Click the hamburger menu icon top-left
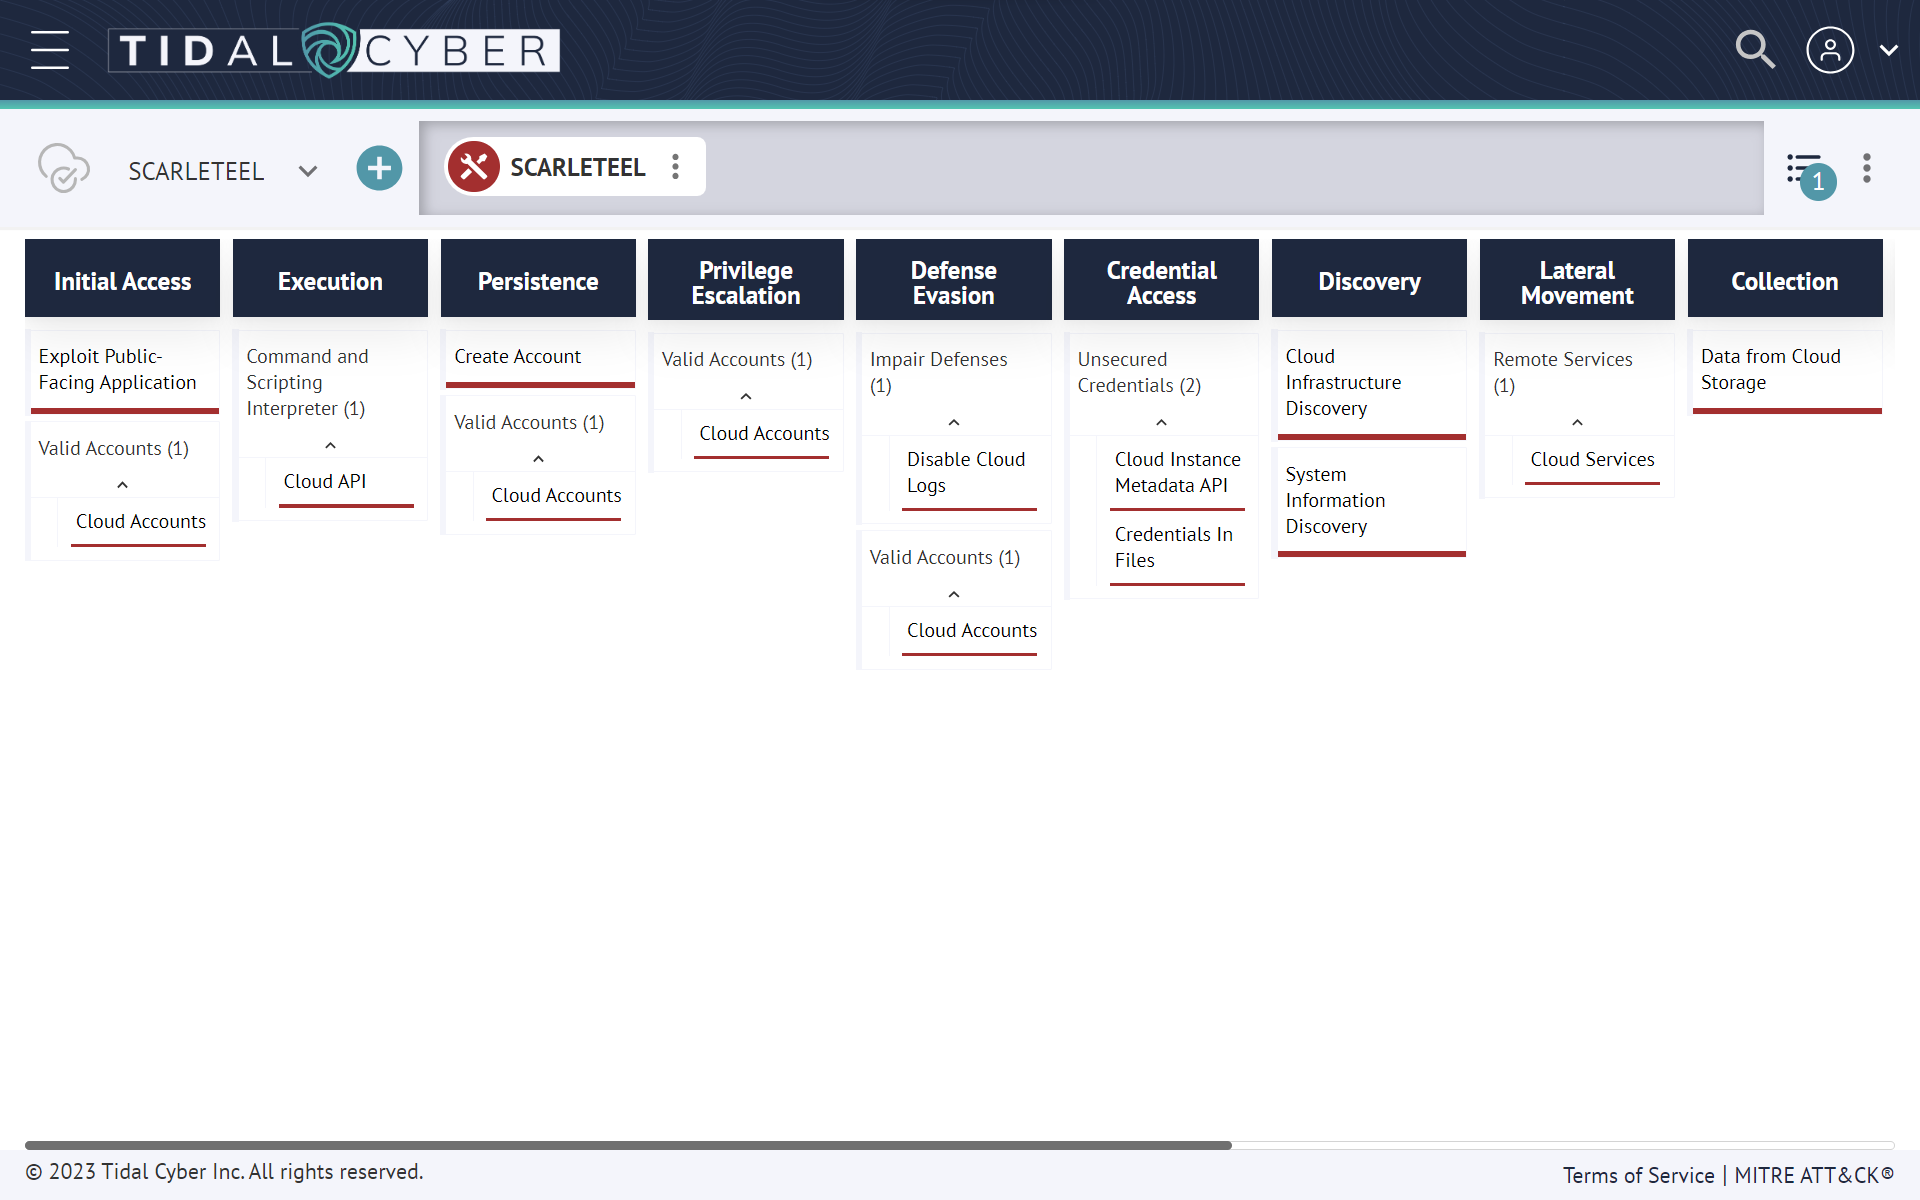The width and height of the screenshot is (1920, 1200). pos(51,48)
